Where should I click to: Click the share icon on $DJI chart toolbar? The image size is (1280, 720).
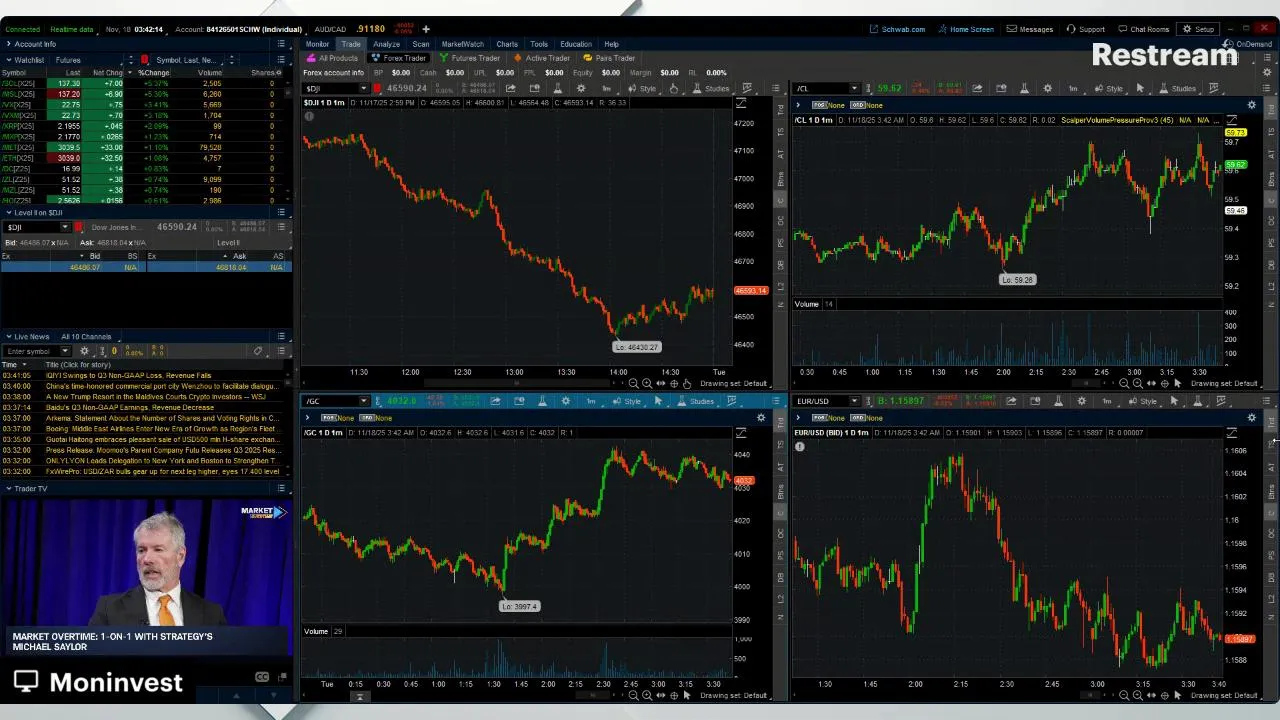(510, 88)
